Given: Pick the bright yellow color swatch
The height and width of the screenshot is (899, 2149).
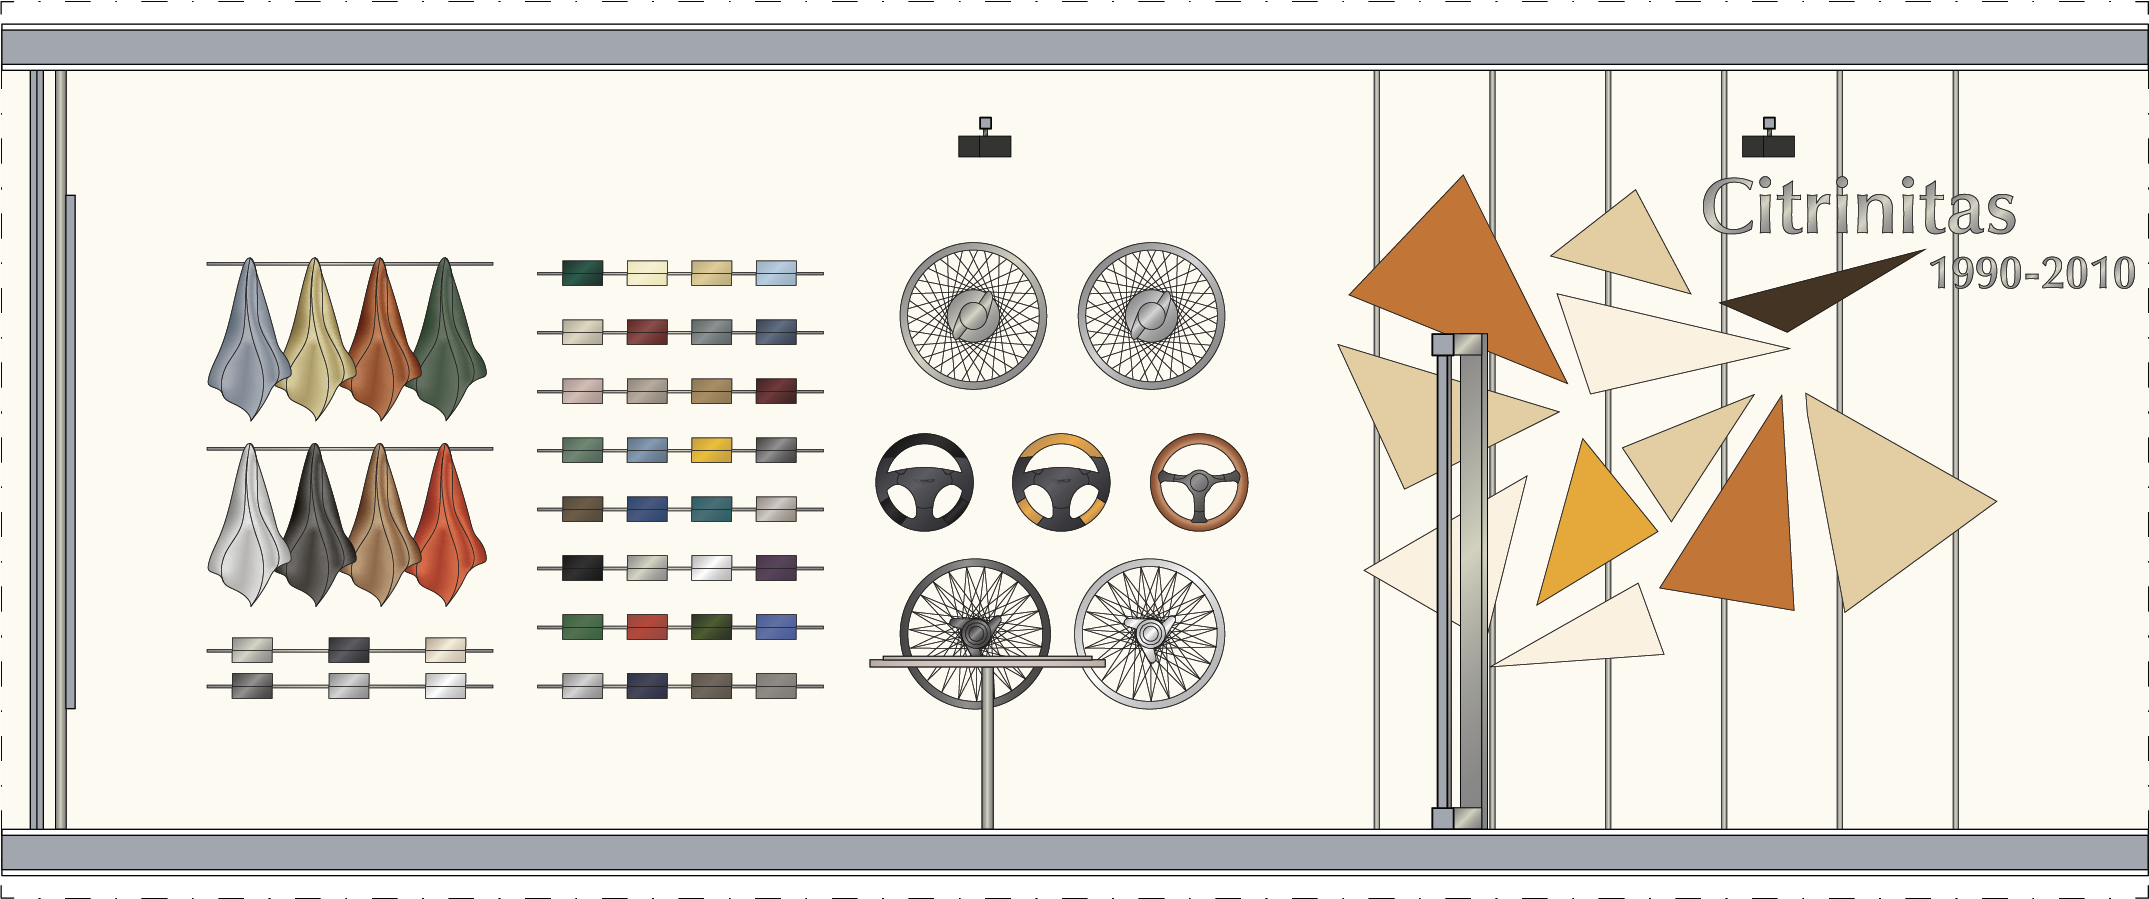Looking at the screenshot, I should [x=711, y=450].
